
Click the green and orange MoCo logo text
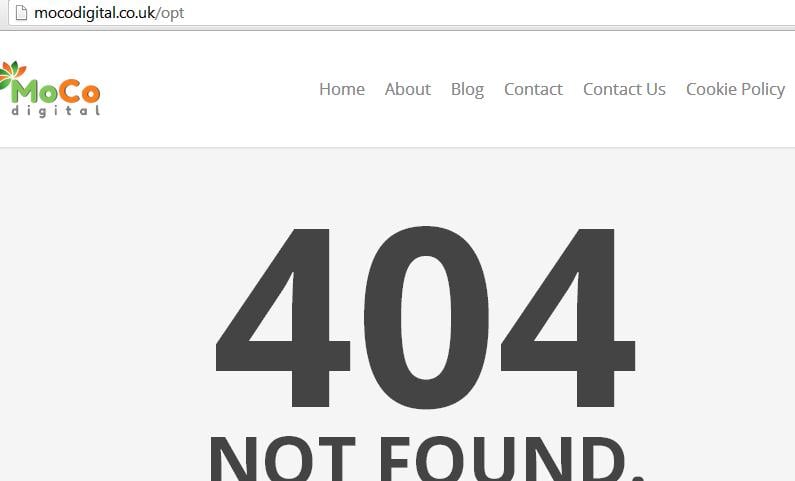point(56,91)
